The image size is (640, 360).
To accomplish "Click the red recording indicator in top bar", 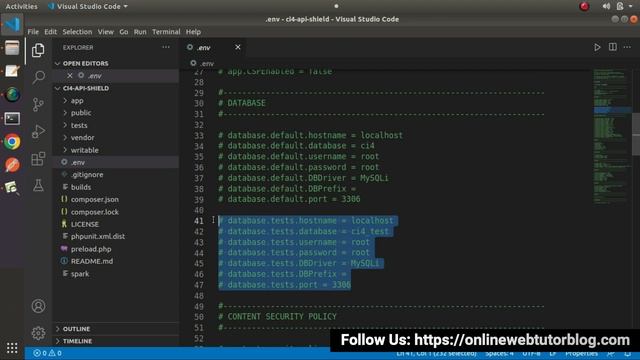I will click(584, 6).
